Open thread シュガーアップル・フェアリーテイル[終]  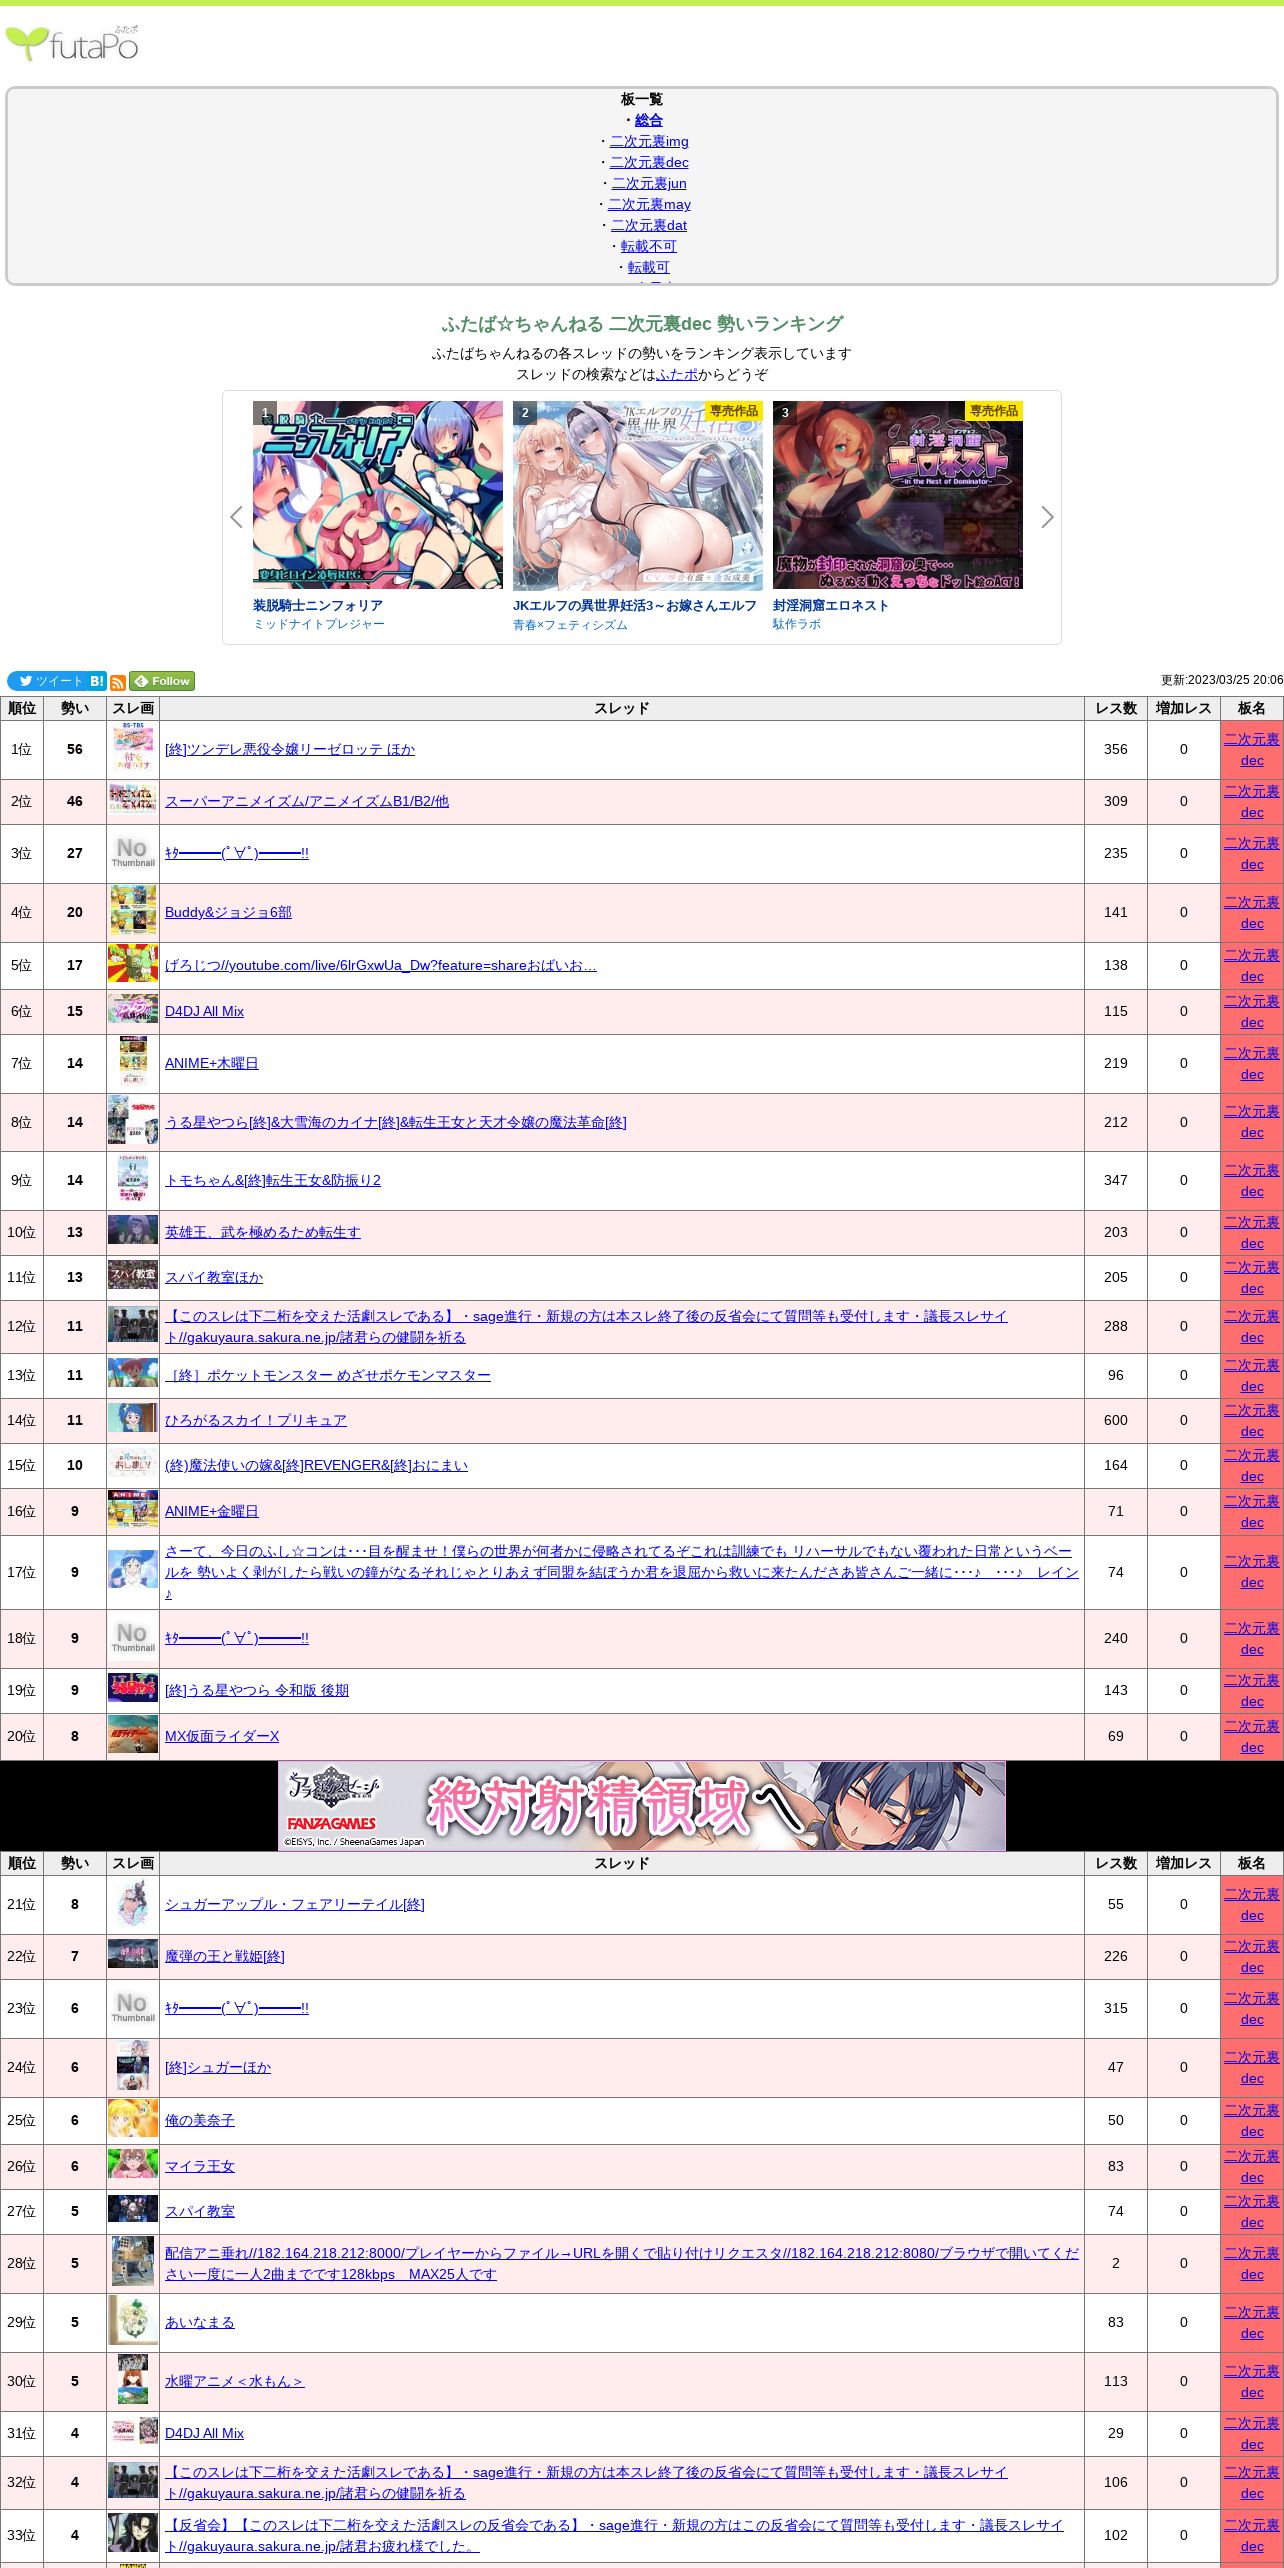[x=295, y=1904]
